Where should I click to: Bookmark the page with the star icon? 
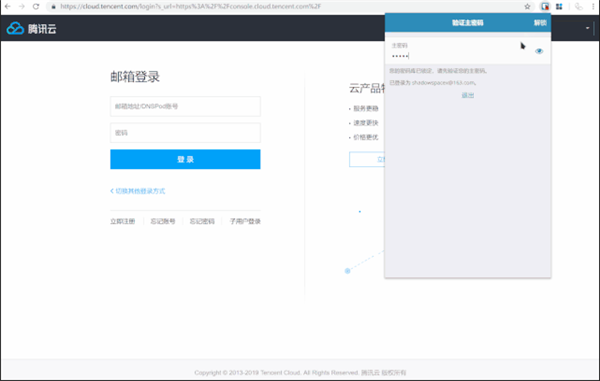pyautogui.click(x=527, y=7)
